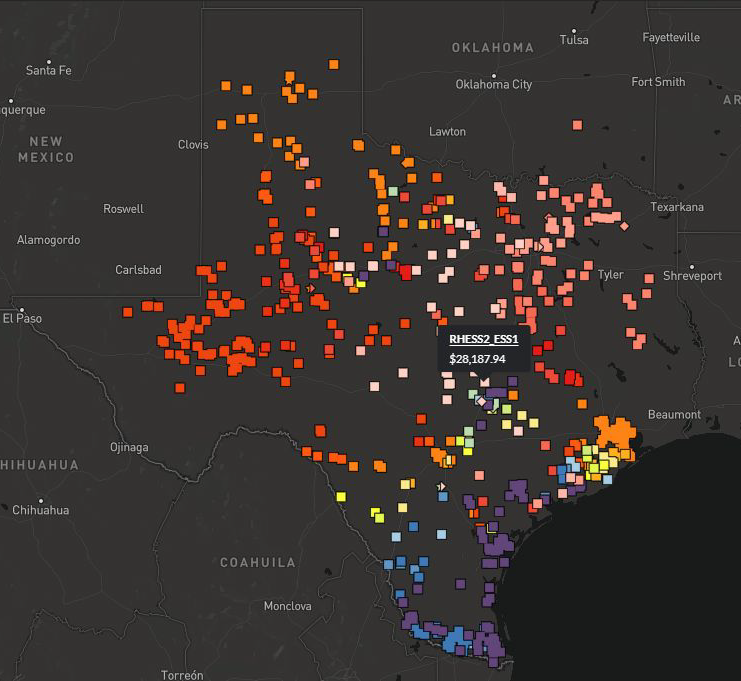Screen dimensions: 741x681
Task: Select the light green square south of Lawton
Action: [x=394, y=189]
